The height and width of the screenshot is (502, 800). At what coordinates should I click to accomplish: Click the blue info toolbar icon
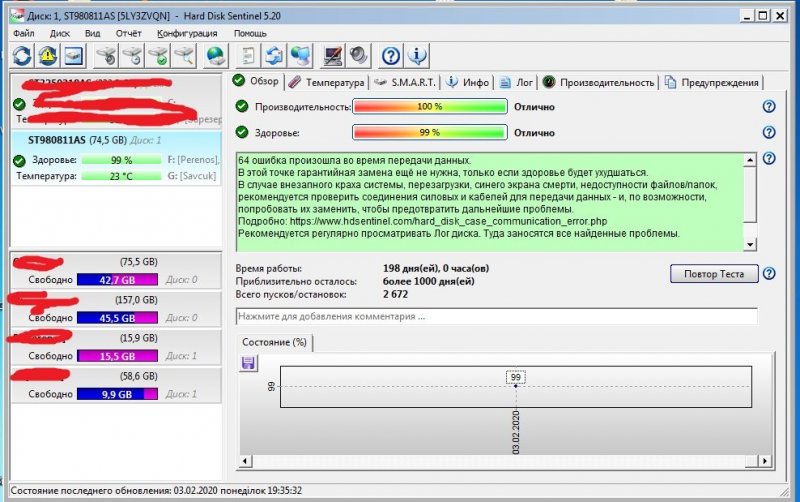tap(418, 55)
